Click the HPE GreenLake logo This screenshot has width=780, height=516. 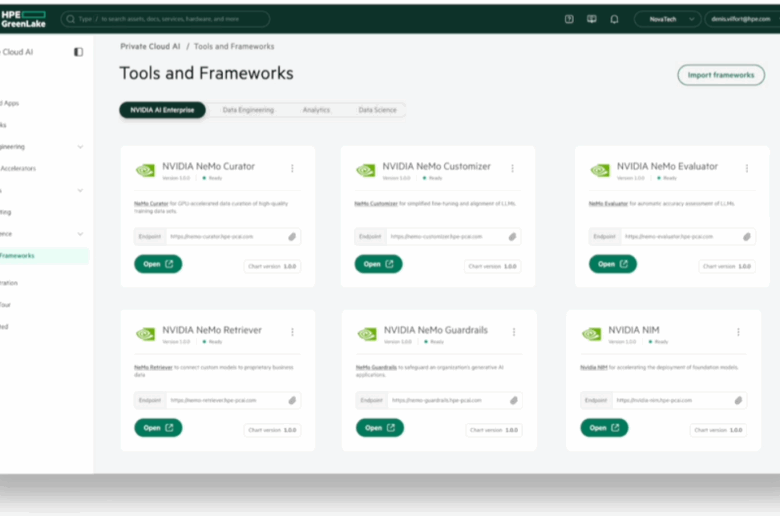pyautogui.click(x=23, y=19)
